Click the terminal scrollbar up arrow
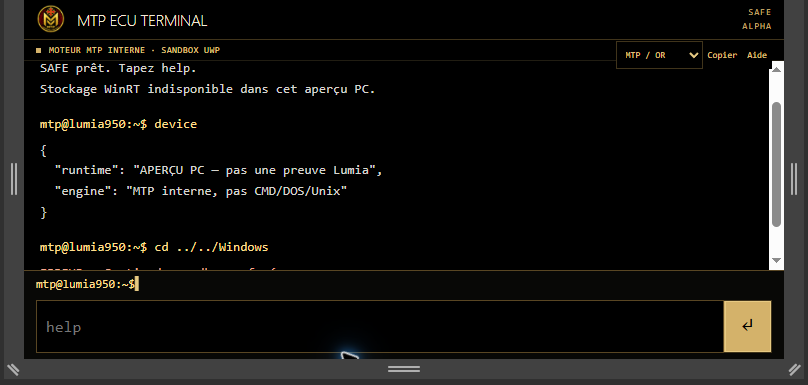Screen dimensions: 808x385 (x=777, y=69)
